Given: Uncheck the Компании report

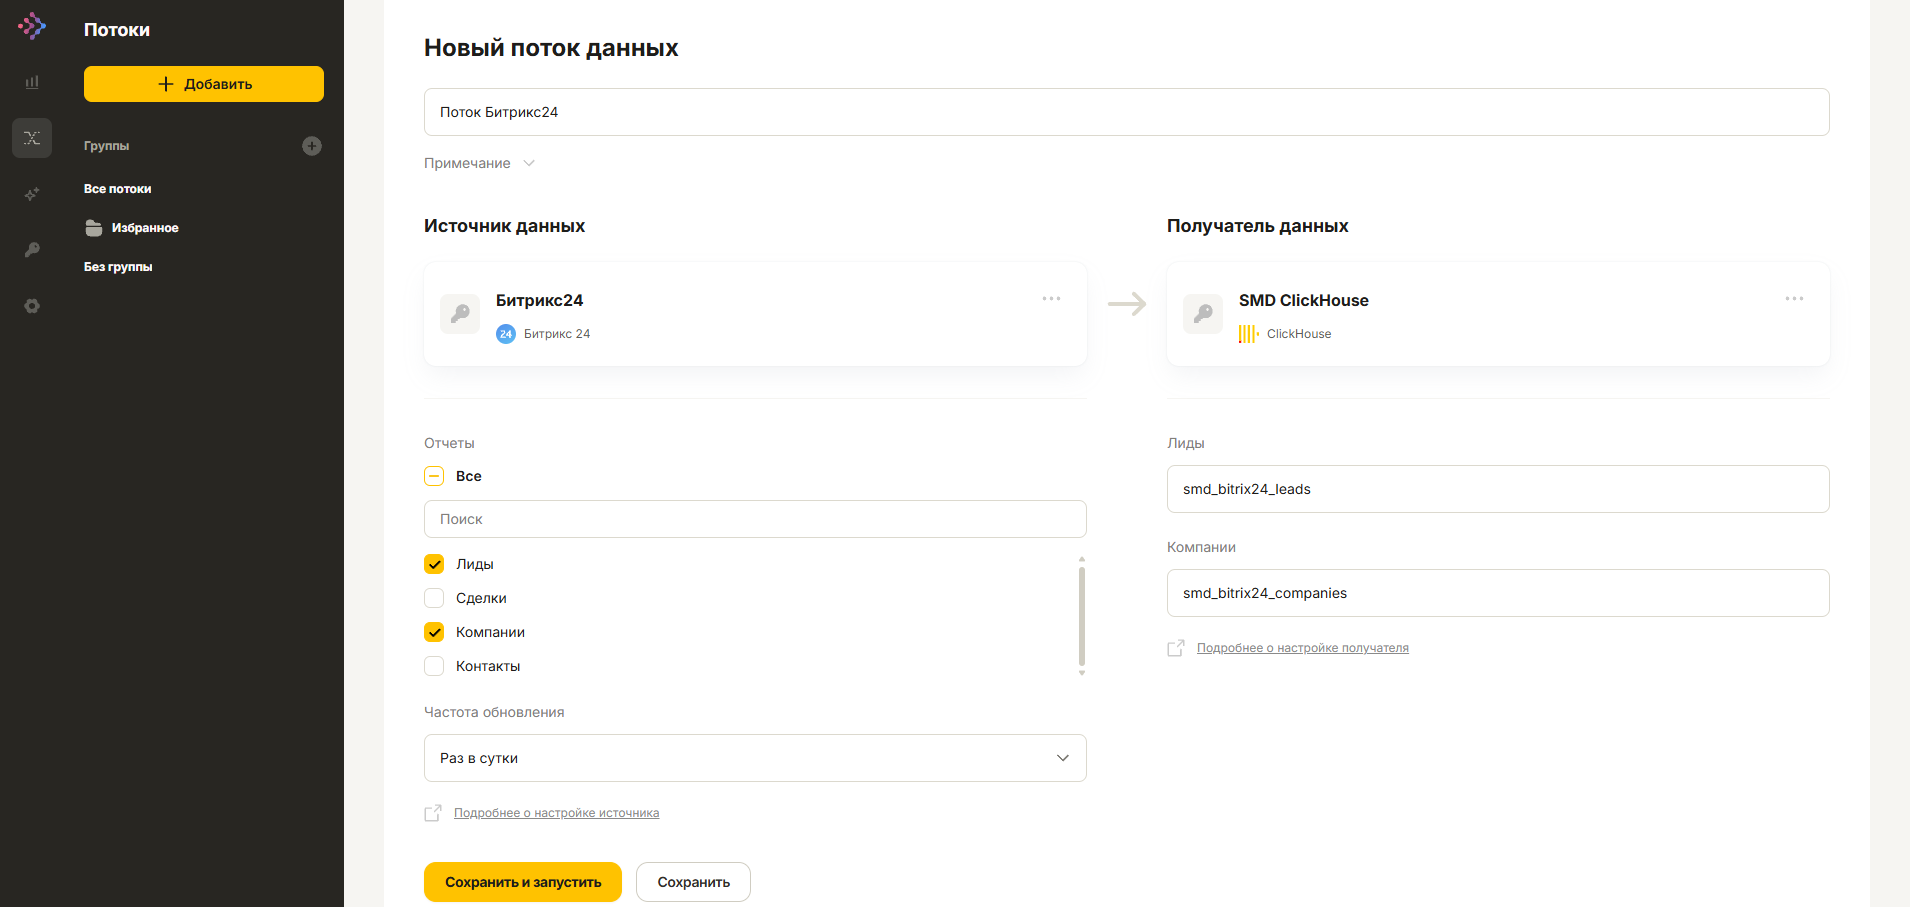Looking at the screenshot, I should point(434,632).
